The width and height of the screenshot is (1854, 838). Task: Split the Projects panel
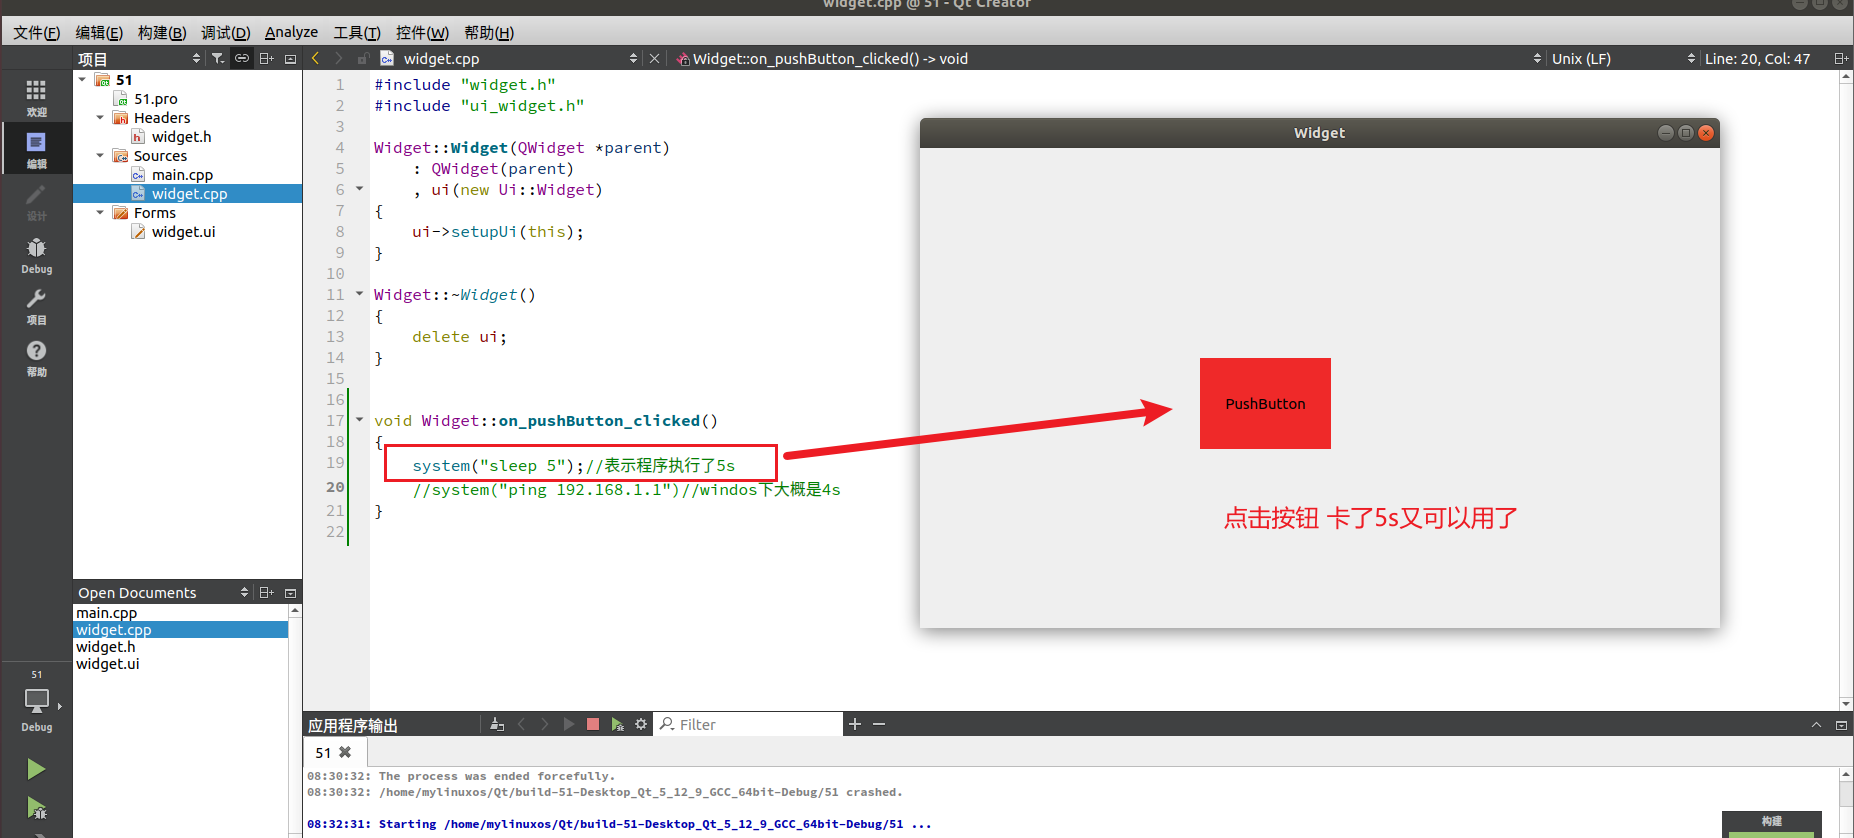point(267,58)
